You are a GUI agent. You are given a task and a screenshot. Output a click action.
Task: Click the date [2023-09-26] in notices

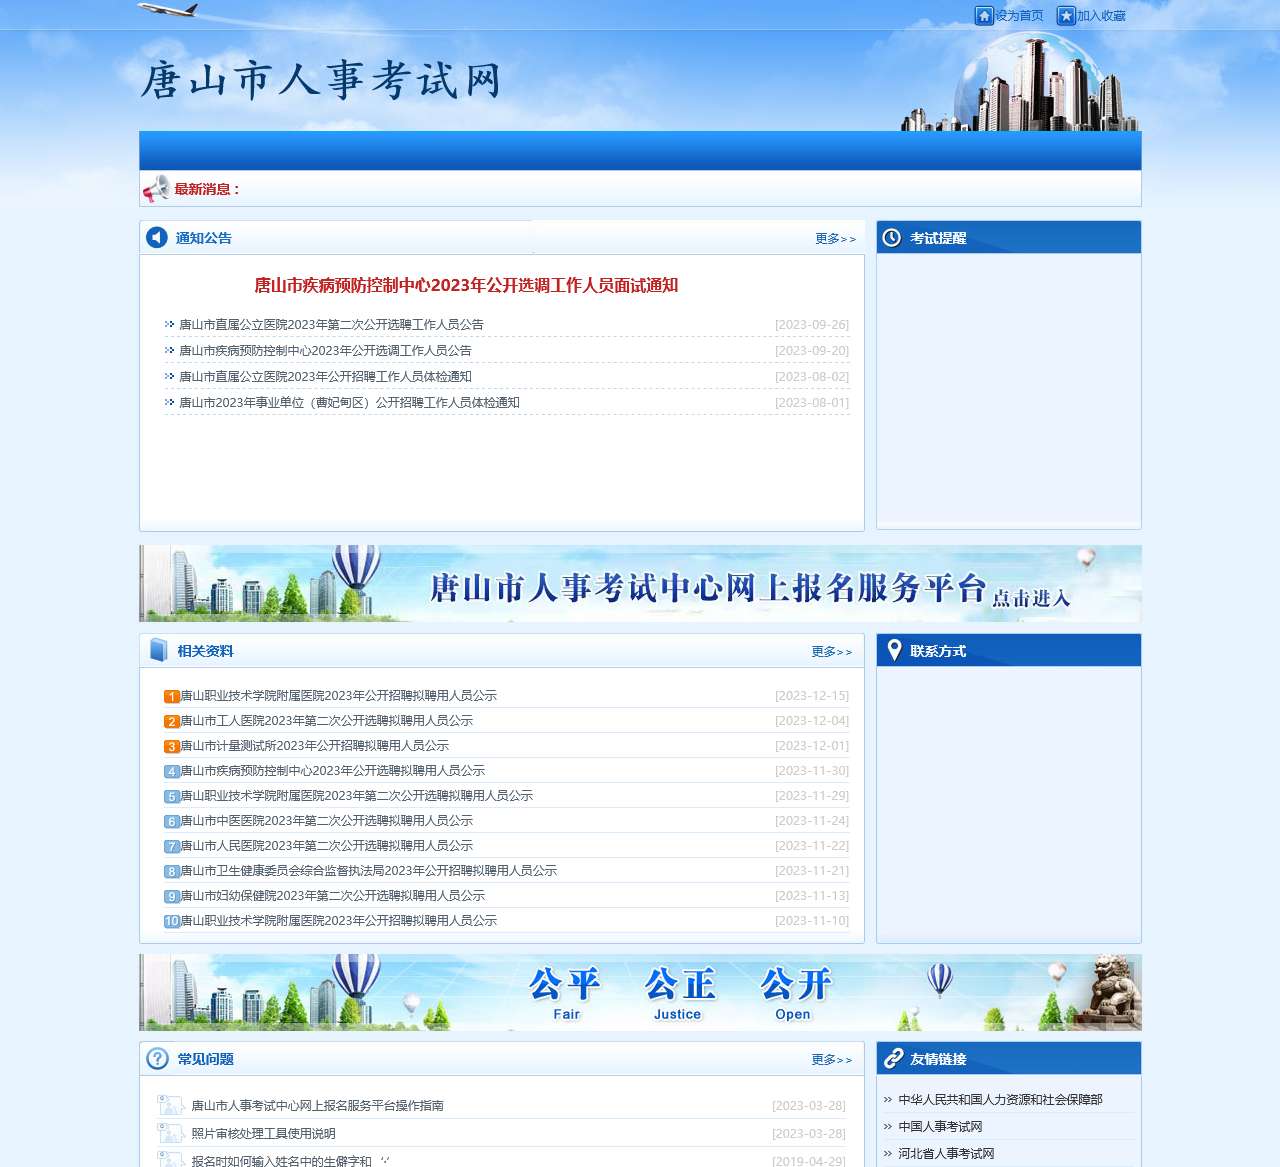pyautogui.click(x=812, y=324)
